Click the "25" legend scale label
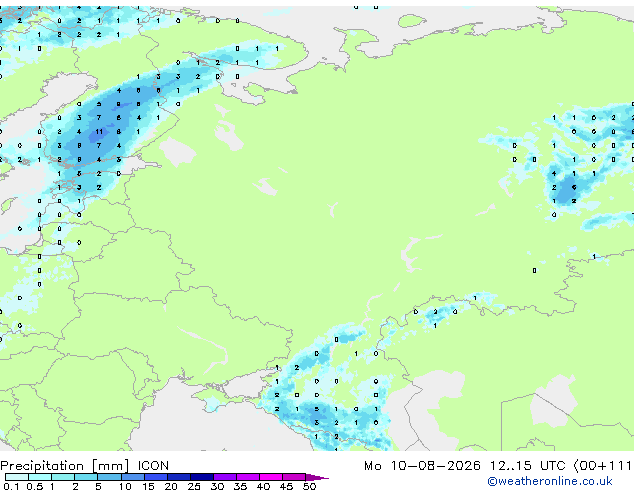Image resolution: width=634 pixels, height=490 pixels. tap(194, 486)
